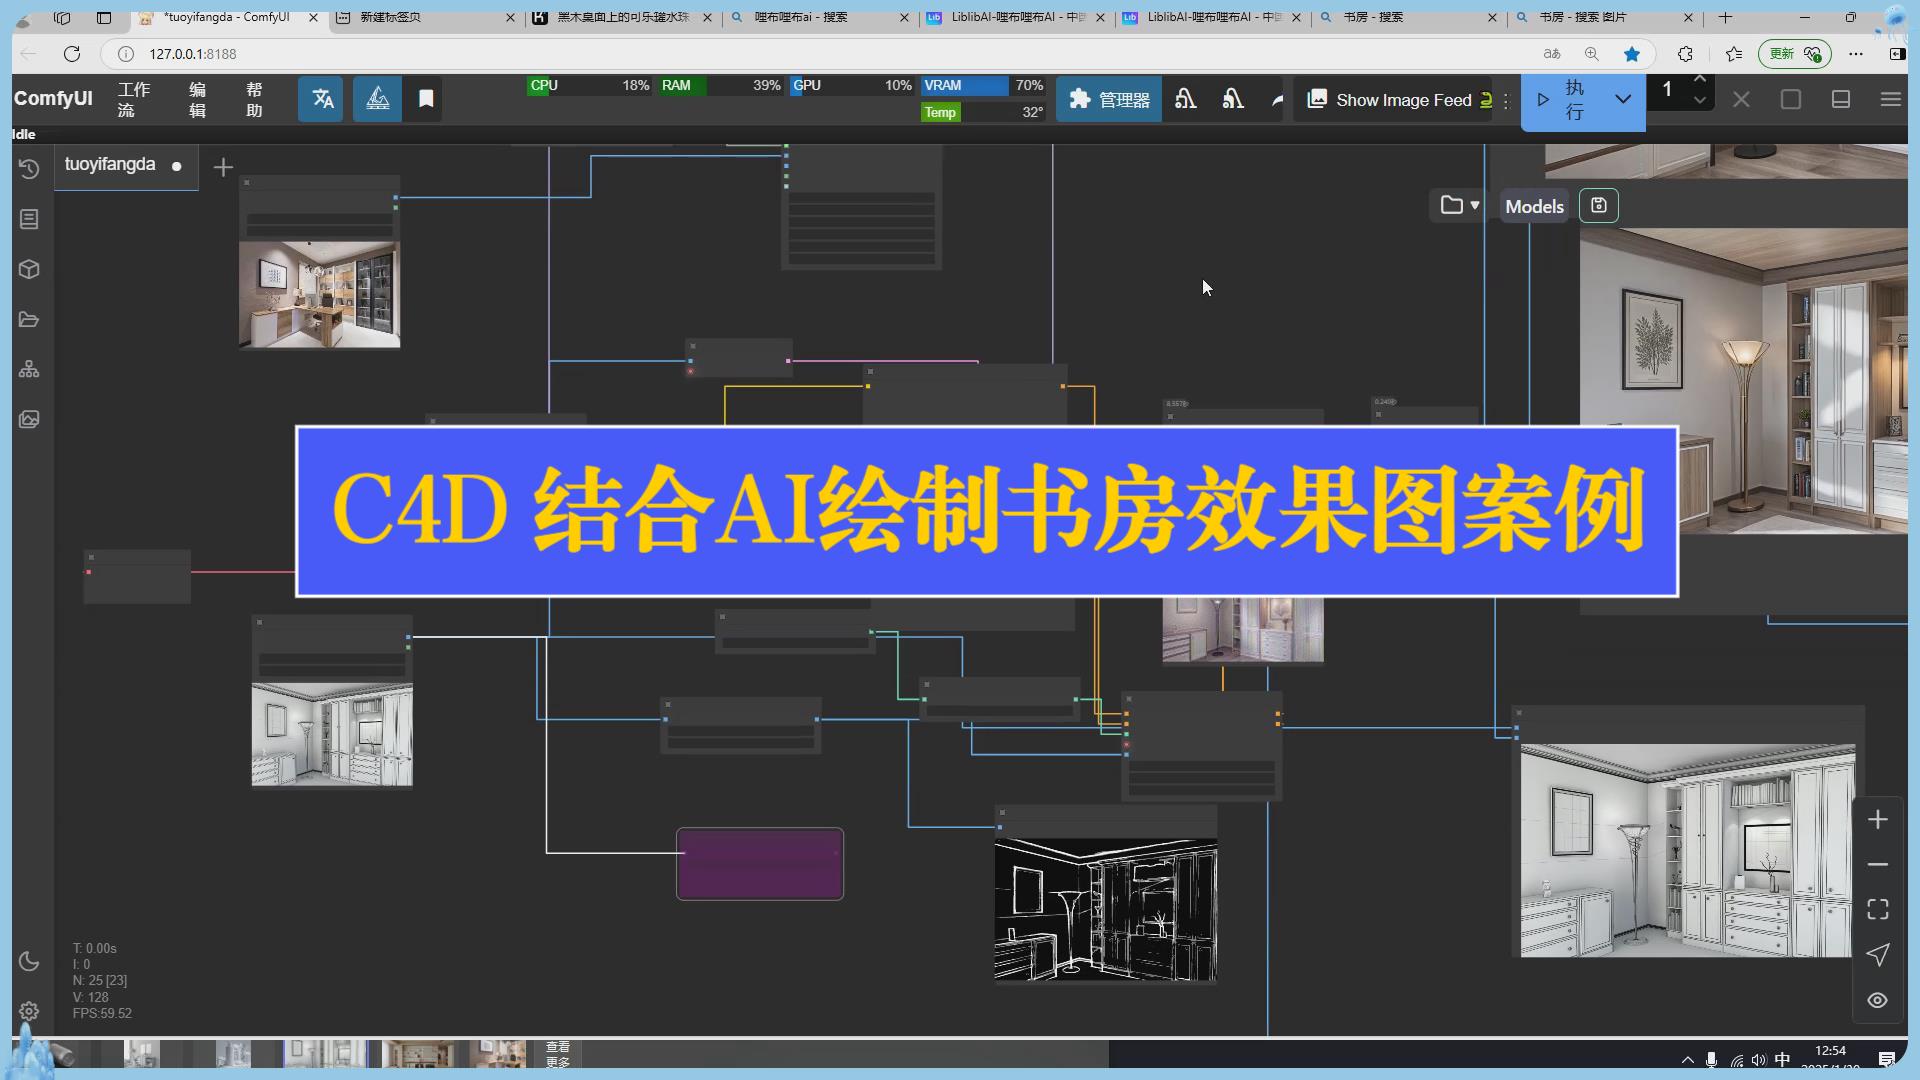Viewport: 1920px width, 1080px height.
Task: Select the purple node on canvas
Action: (x=760, y=864)
